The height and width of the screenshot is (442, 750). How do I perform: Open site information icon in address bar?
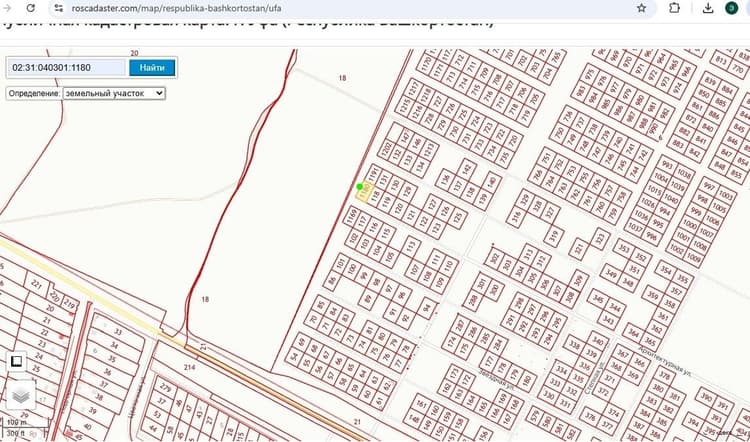tap(58, 8)
